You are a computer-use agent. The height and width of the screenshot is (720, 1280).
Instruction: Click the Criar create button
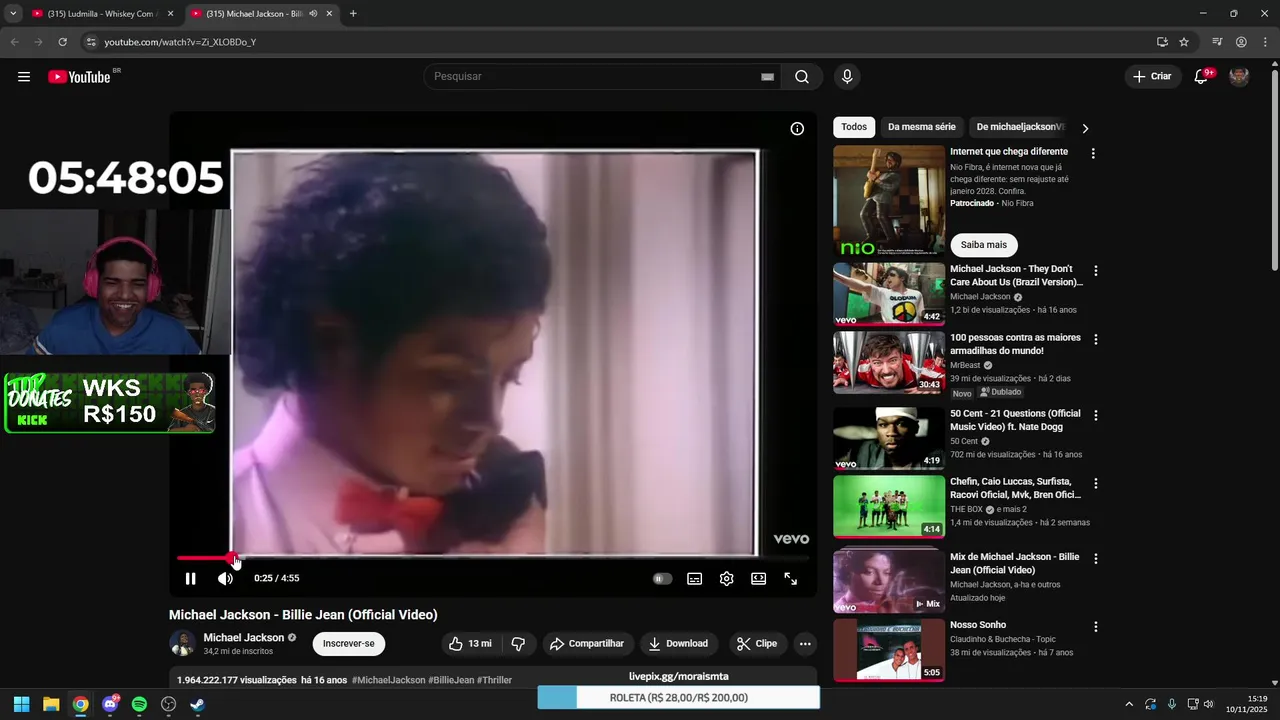coord(1152,77)
